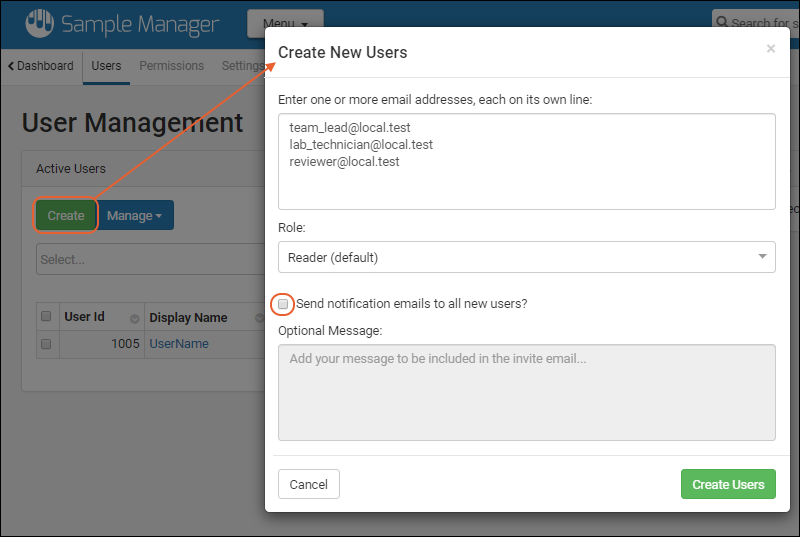
Task: Click the green Create button
Action: point(66,215)
